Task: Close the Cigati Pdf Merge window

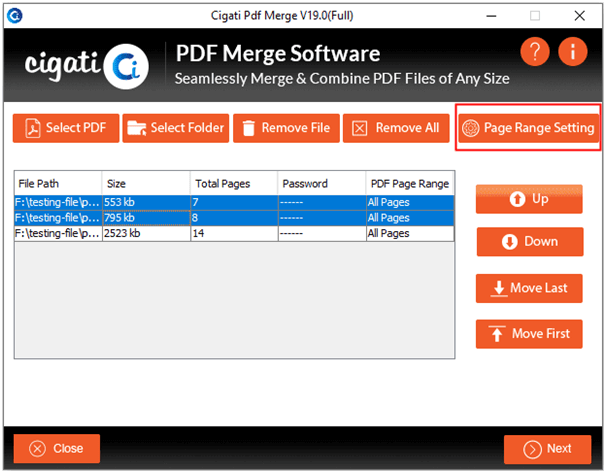Action: click(579, 16)
